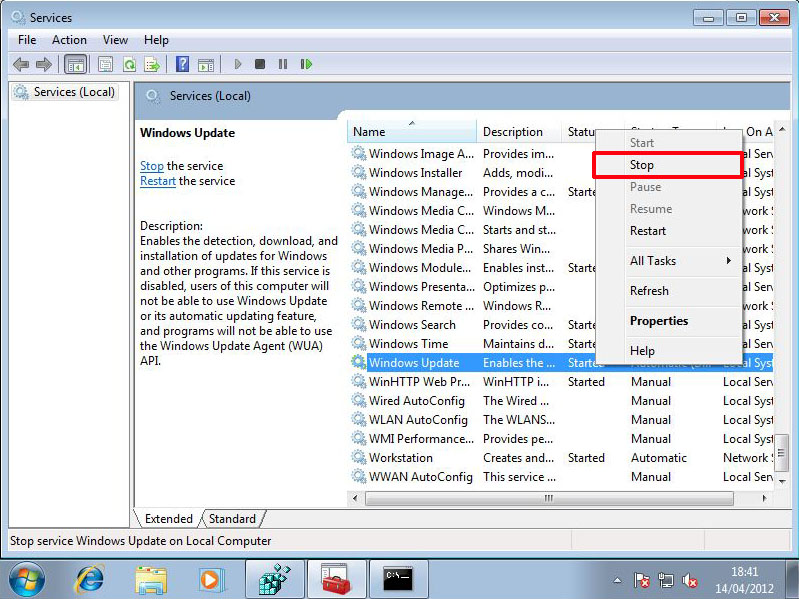The height and width of the screenshot is (599, 799).
Task: Select Services (Local) in console tree
Action: pyautogui.click(x=66, y=92)
